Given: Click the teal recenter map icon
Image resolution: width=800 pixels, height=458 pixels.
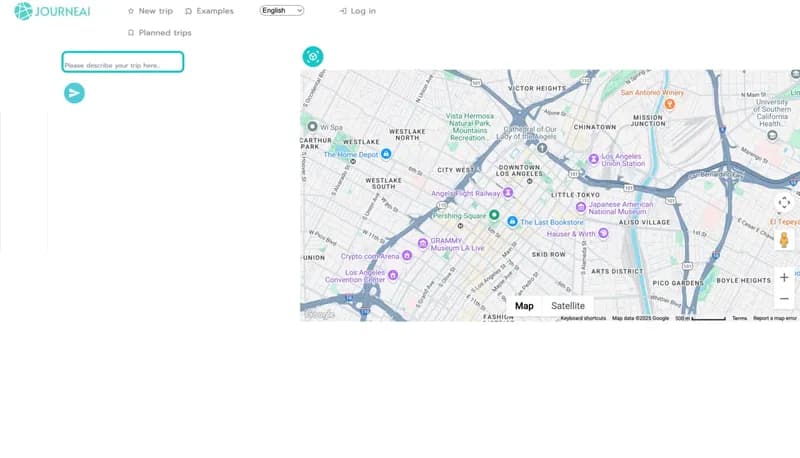Looking at the screenshot, I should [313, 57].
